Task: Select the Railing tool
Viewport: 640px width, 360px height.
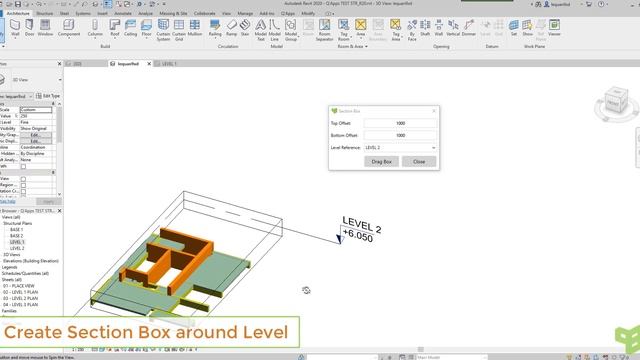Action: point(215,28)
